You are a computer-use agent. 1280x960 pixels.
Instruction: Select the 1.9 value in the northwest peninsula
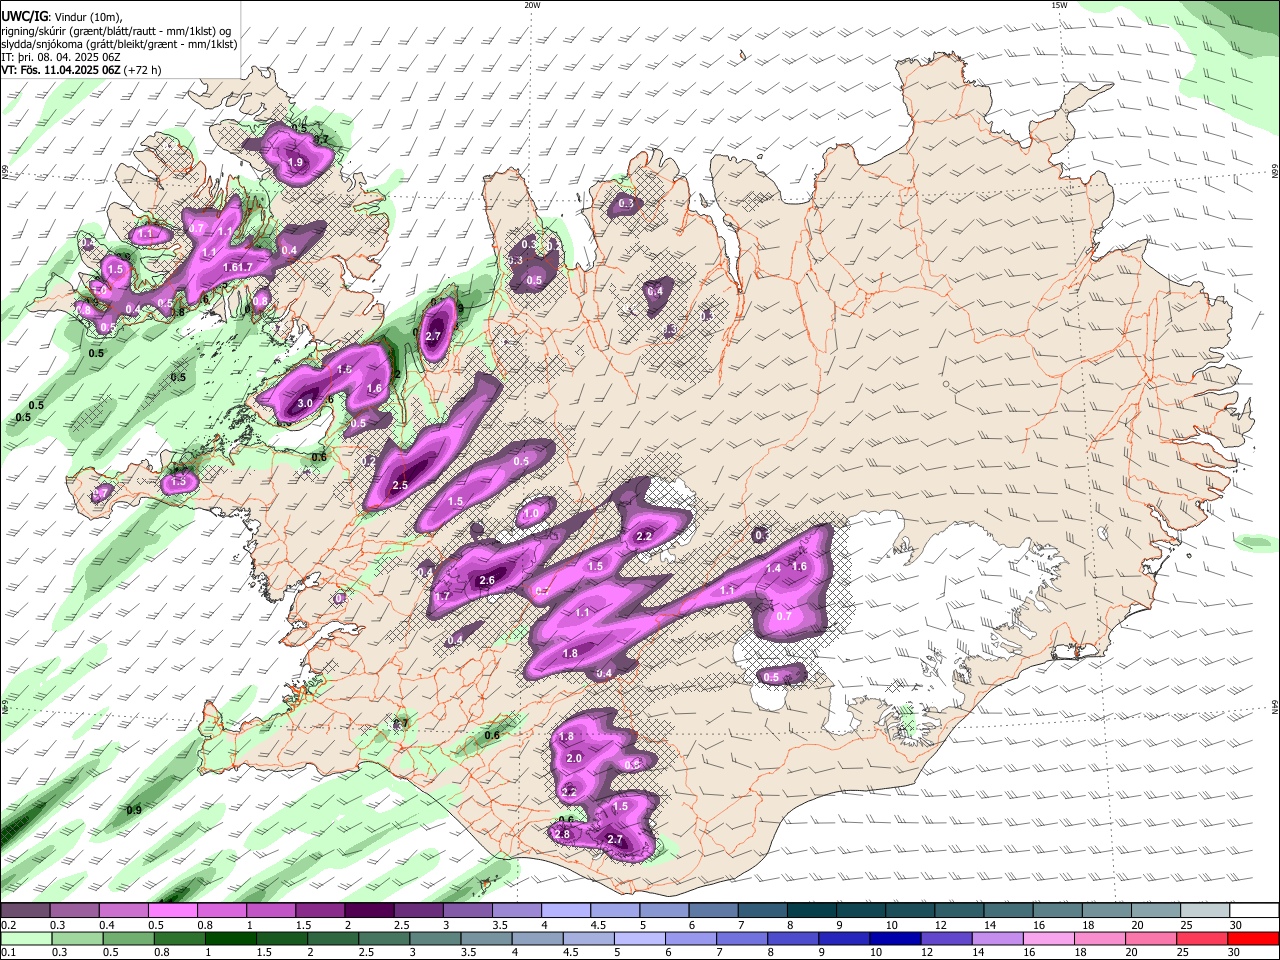[295, 163]
